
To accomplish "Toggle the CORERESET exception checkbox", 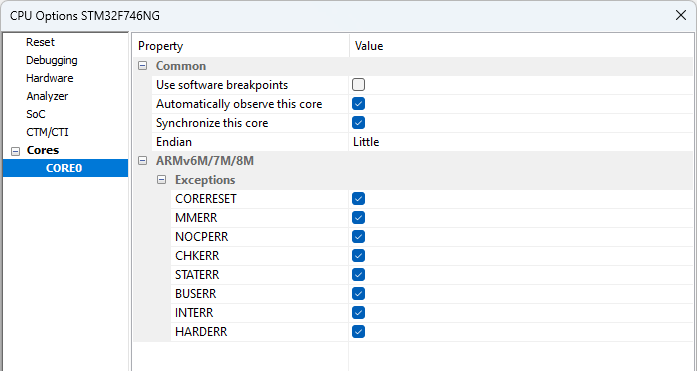I will coord(358,199).
